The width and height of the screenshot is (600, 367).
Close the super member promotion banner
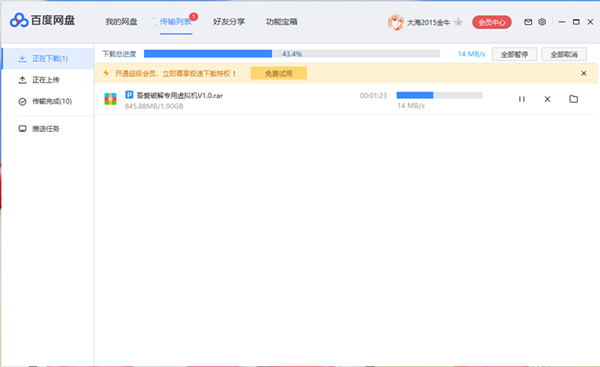[584, 73]
